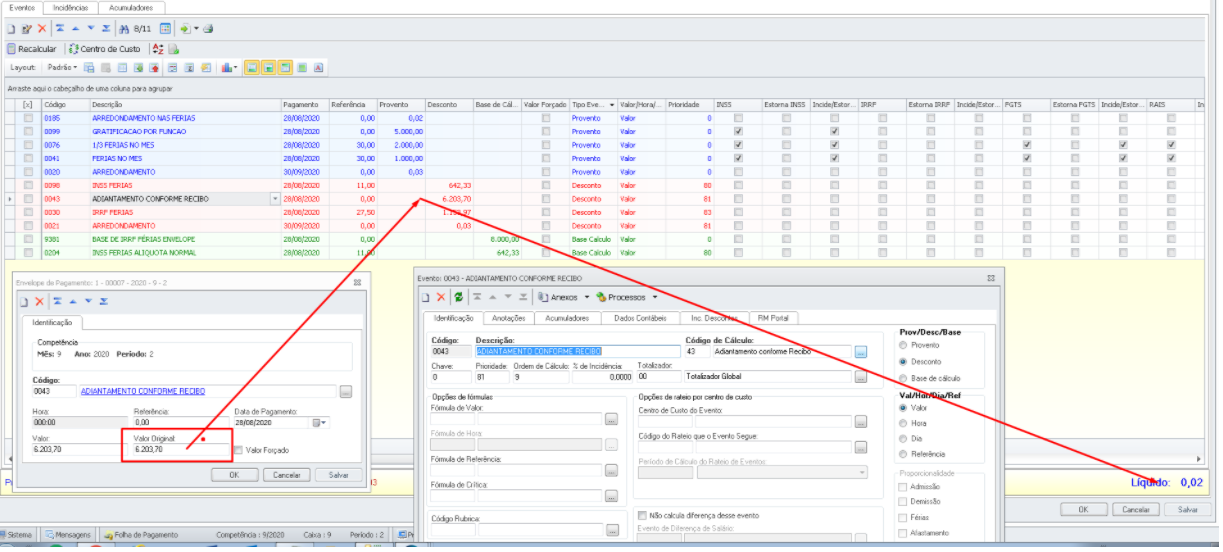Switch to the Acumuladores tab at top
The image size is (1223, 552).
(131, 7)
